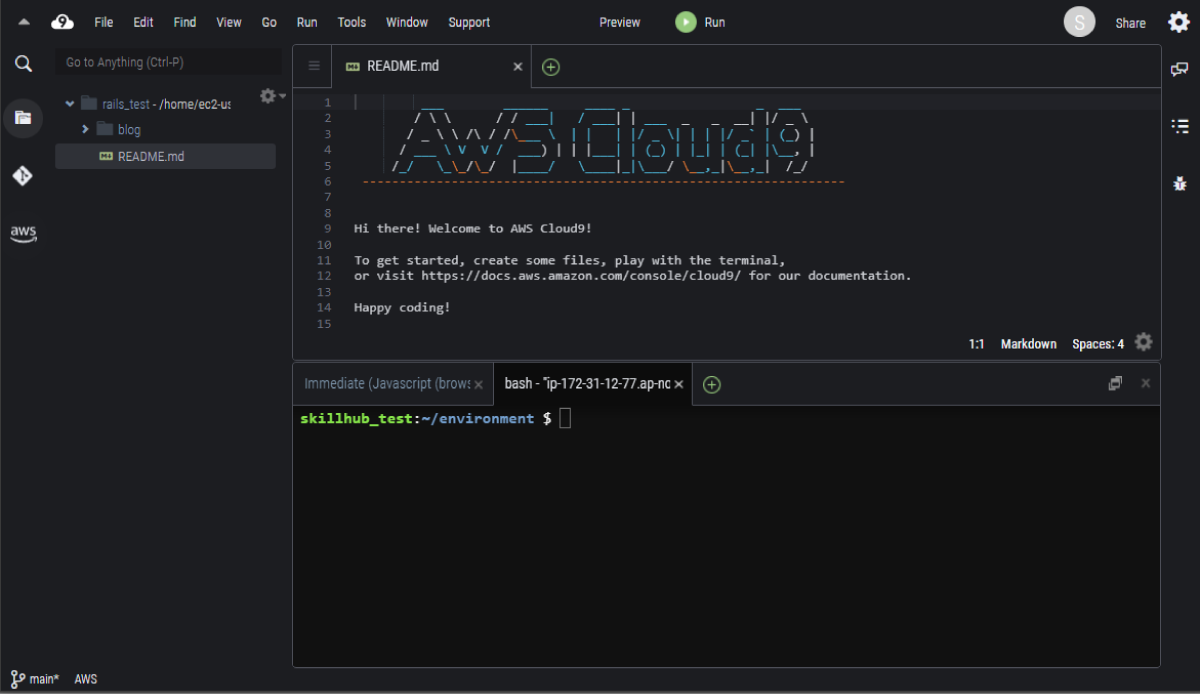Open the Window menu

[x=407, y=22]
